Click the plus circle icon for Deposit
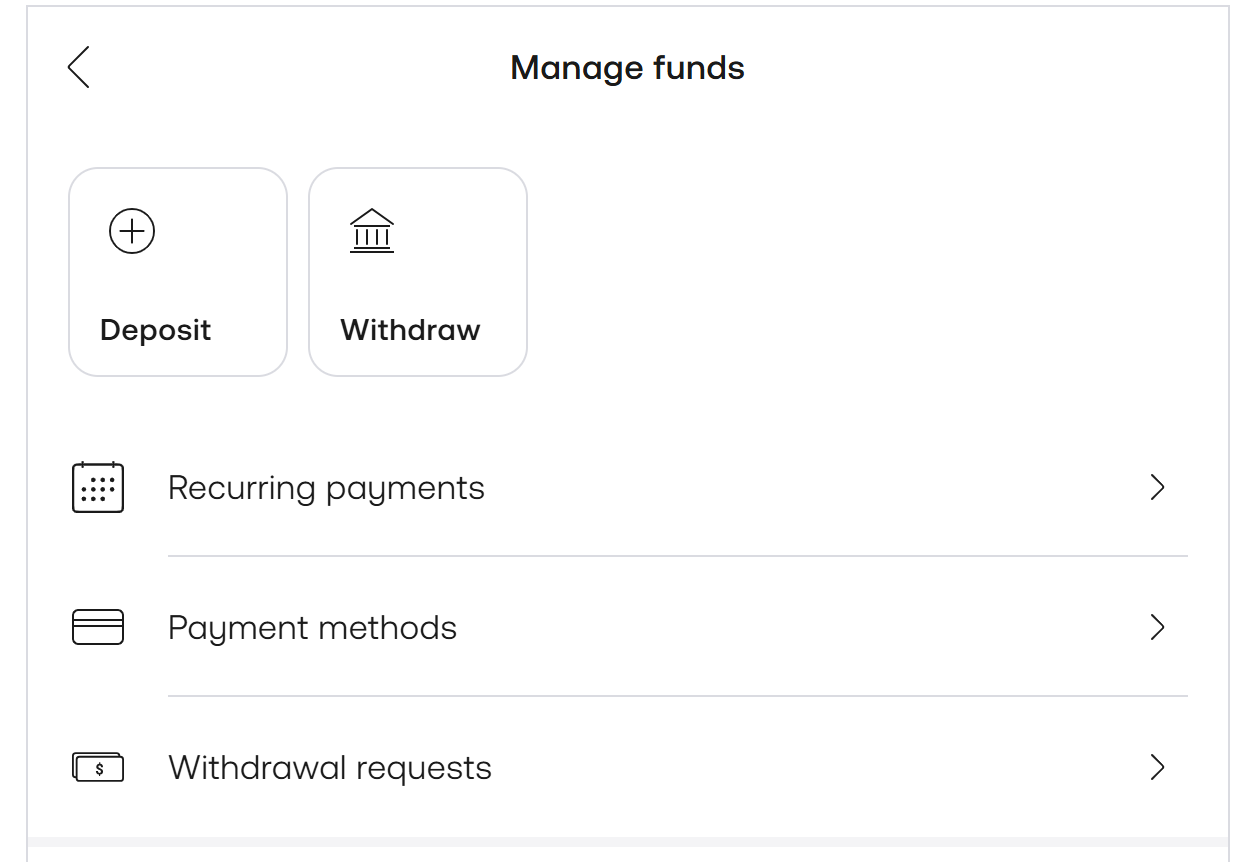1259x862 pixels. coord(132,232)
